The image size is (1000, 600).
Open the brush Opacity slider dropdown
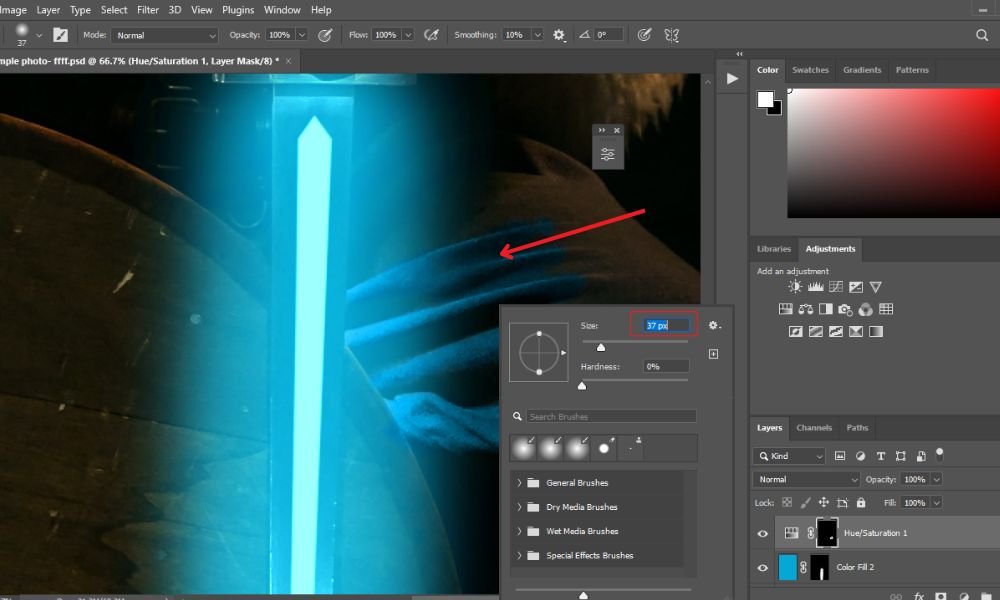point(302,35)
